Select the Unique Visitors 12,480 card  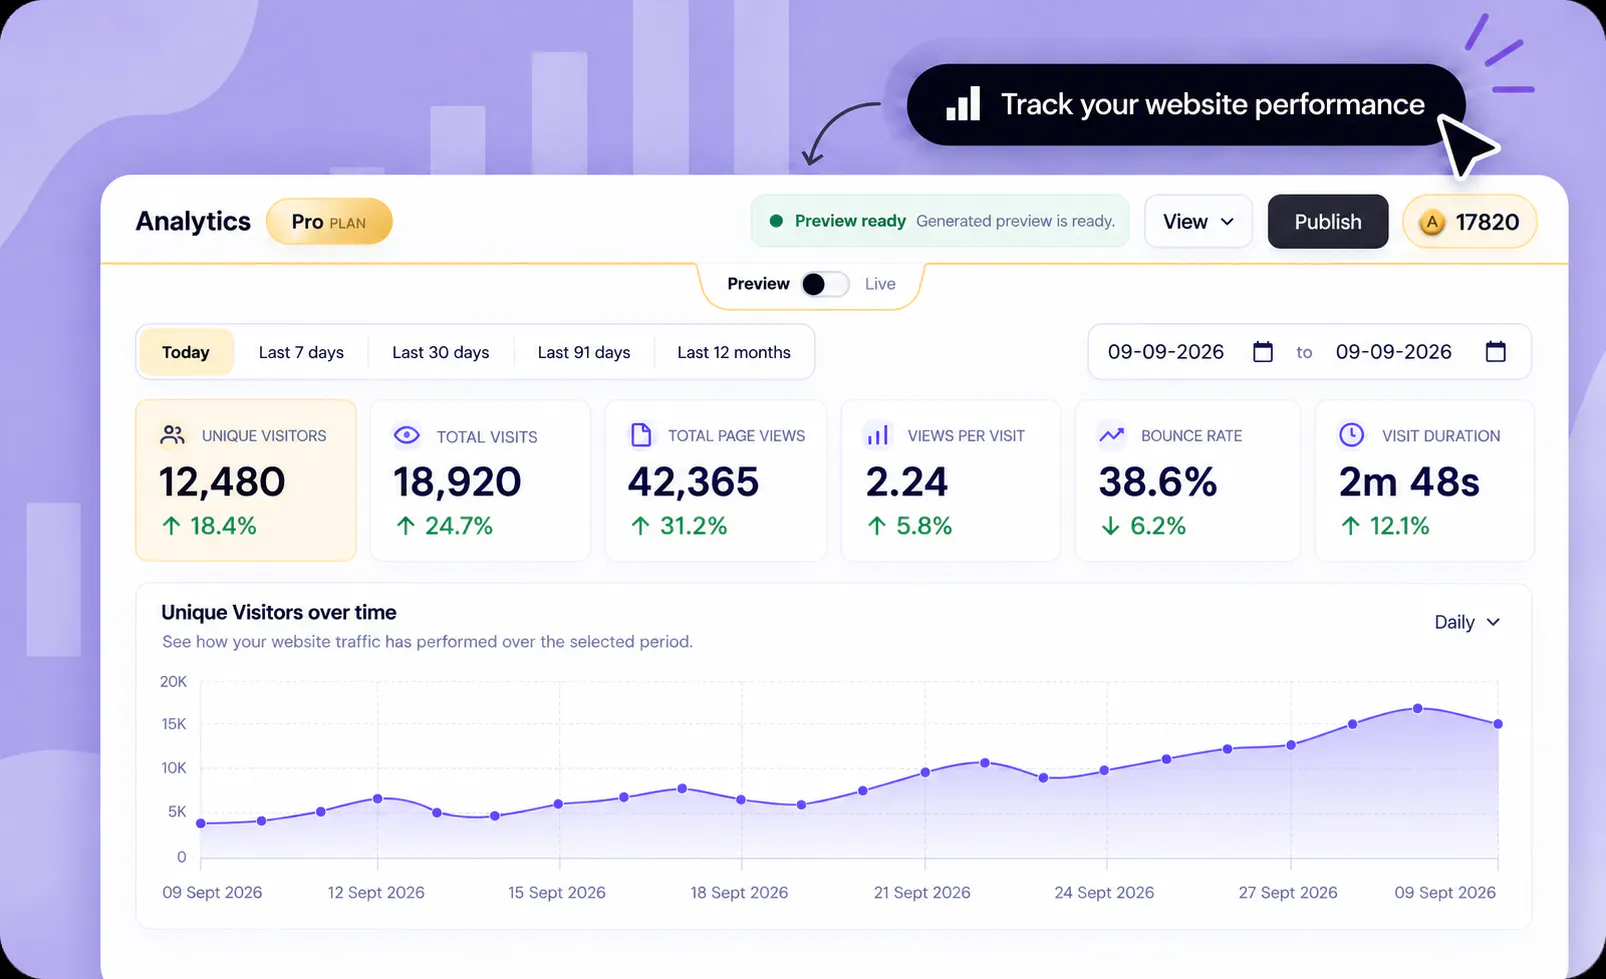[x=246, y=481]
